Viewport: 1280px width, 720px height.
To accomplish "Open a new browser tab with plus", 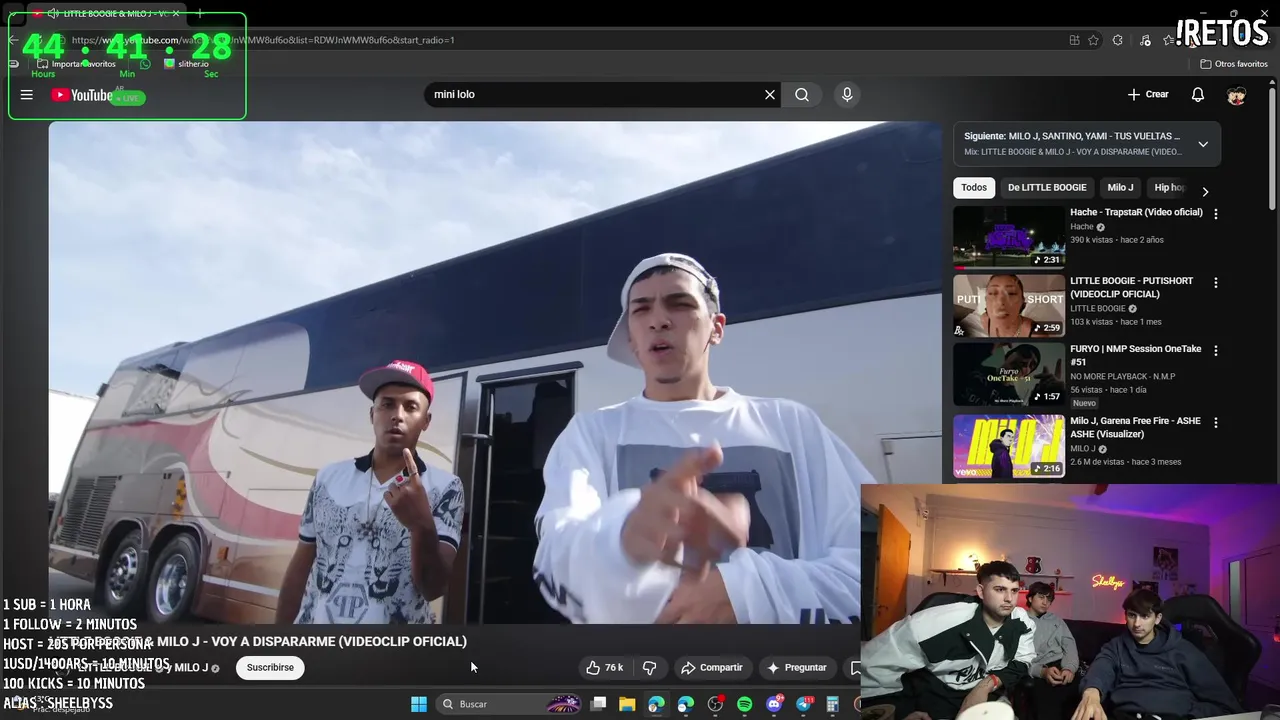I will pos(200,13).
